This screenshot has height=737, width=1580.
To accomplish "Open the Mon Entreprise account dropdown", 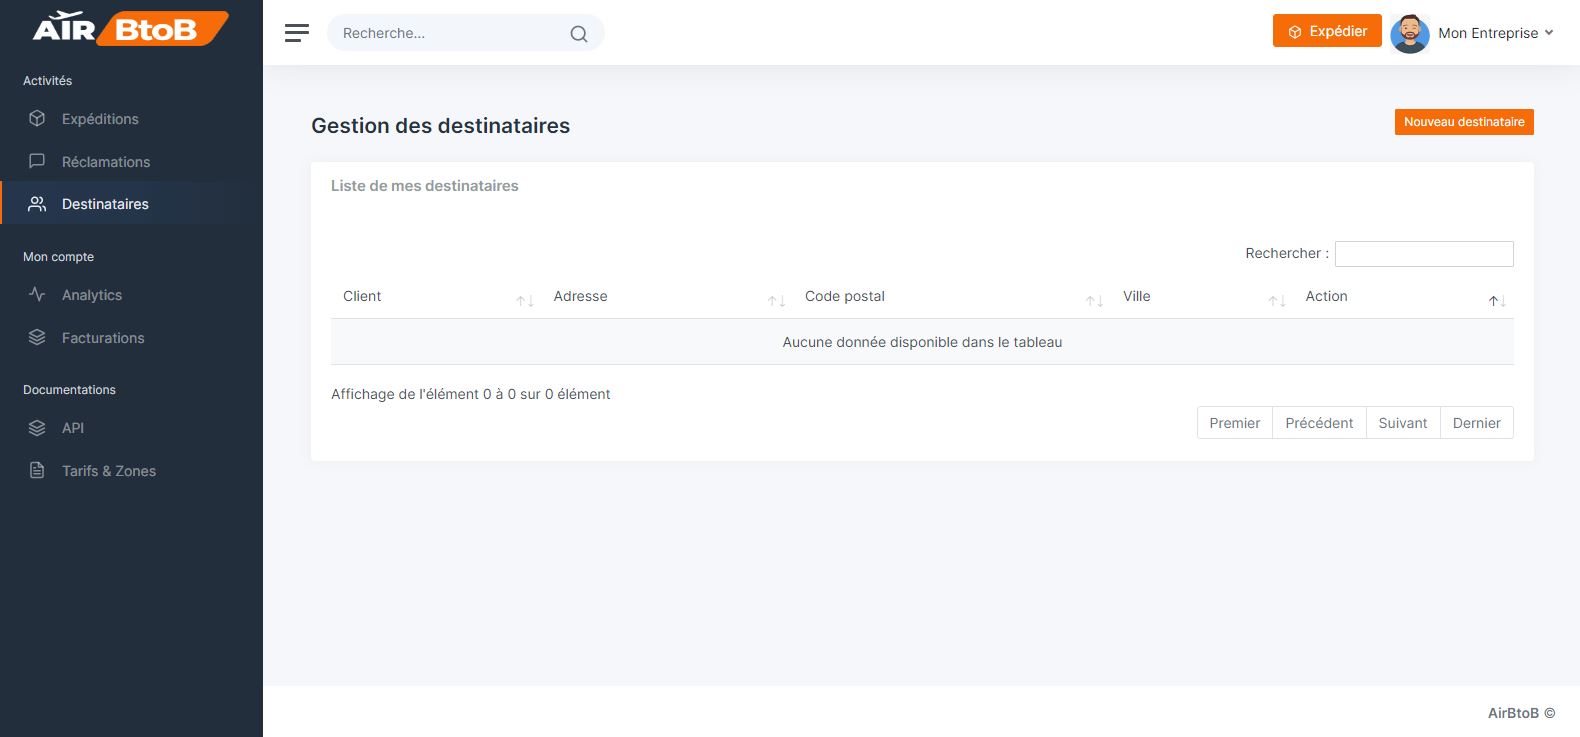I will (x=1496, y=33).
